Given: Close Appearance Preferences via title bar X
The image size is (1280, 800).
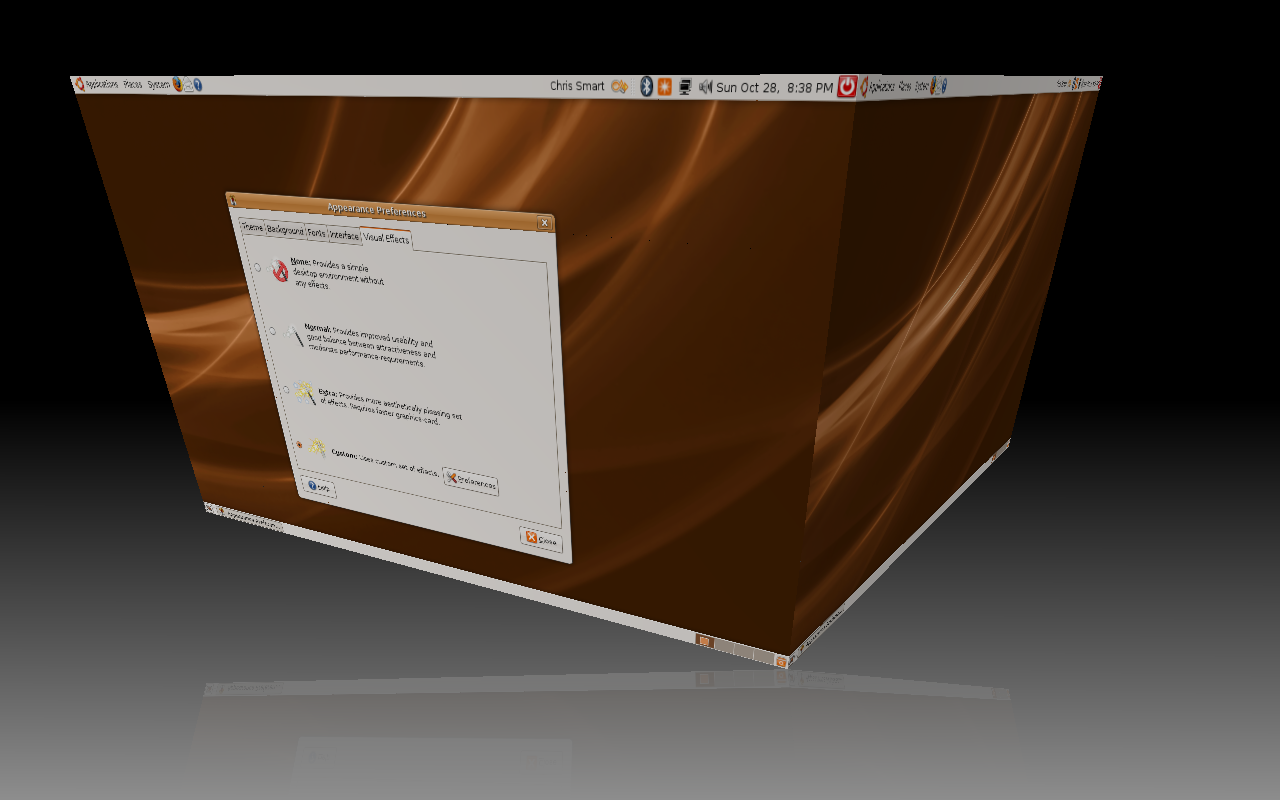Looking at the screenshot, I should pos(543,223).
